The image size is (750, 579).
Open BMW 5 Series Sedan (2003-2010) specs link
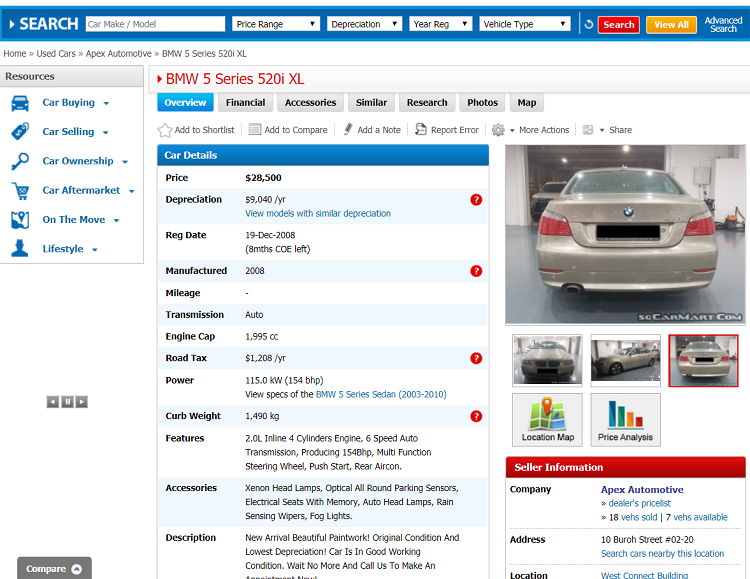click(x=381, y=394)
